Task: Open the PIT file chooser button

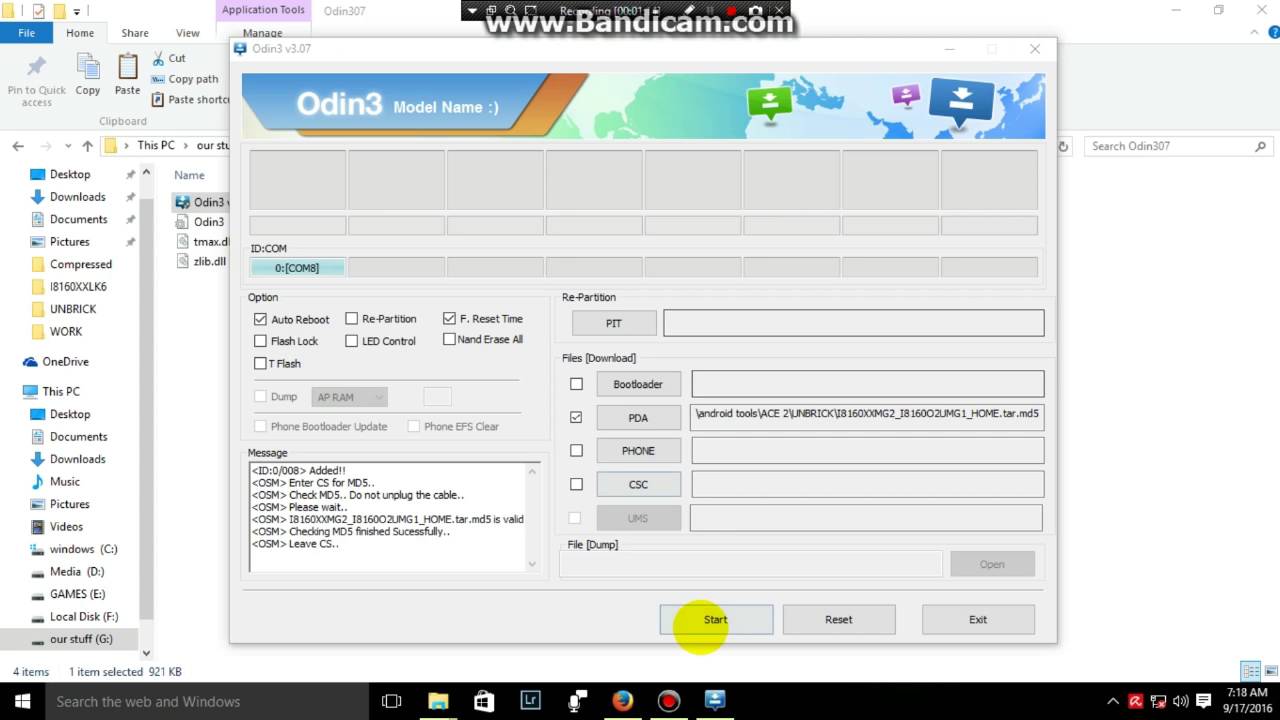Action: click(614, 323)
